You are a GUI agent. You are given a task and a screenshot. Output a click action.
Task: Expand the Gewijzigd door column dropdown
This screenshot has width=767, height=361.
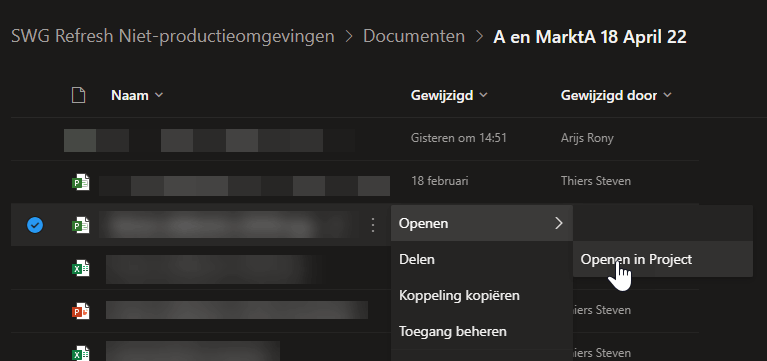667,95
